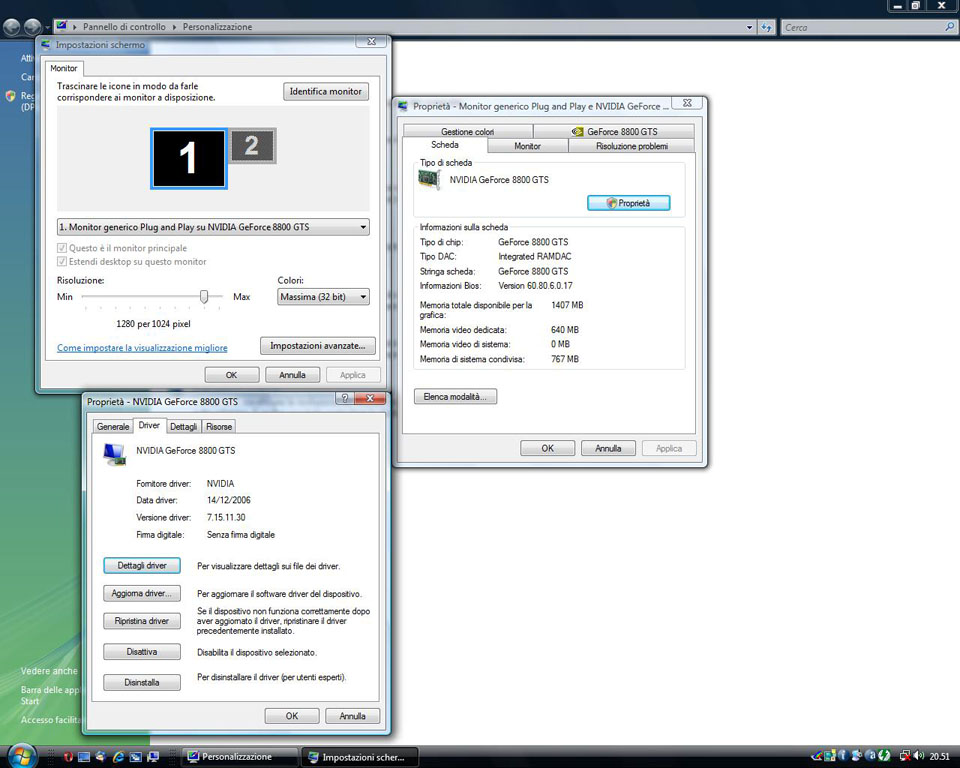The width and height of the screenshot is (960, 768).
Task: Click the Explorer back arrow button
Action: tap(12, 27)
